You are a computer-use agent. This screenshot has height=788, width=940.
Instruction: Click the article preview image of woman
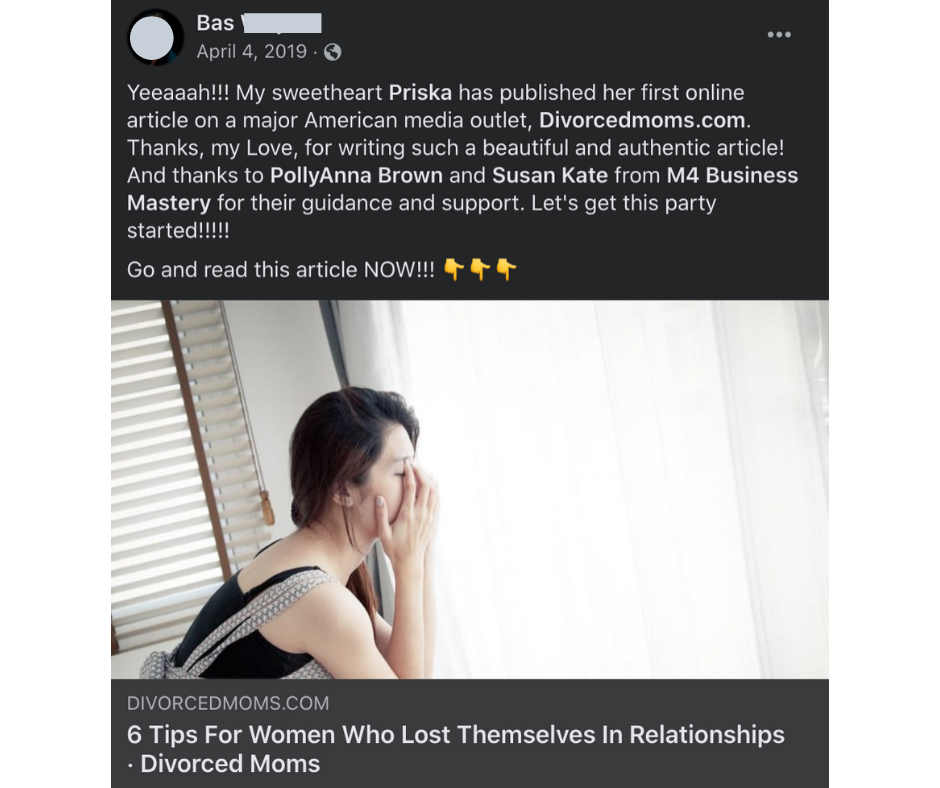click(470, 489)
